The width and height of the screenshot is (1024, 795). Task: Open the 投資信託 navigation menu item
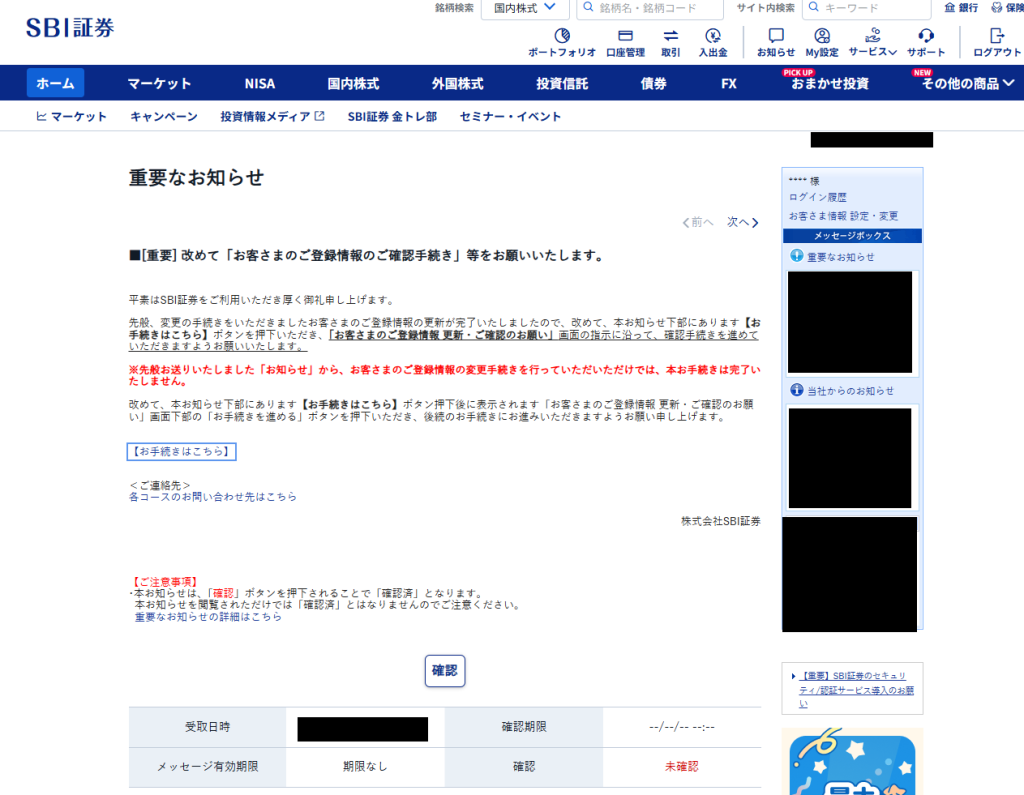(x=562, y=84)
